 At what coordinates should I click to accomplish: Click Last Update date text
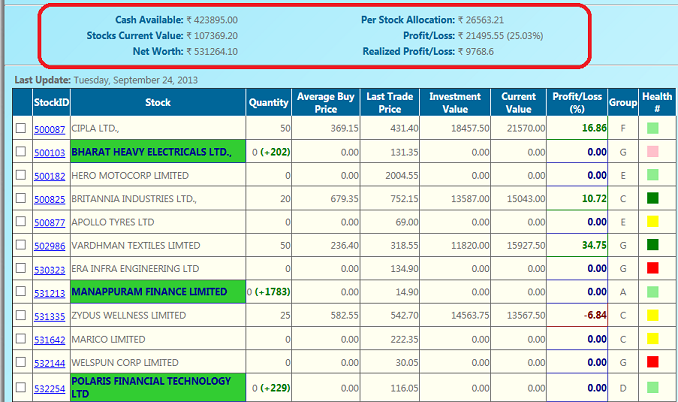tap(136, 80)
